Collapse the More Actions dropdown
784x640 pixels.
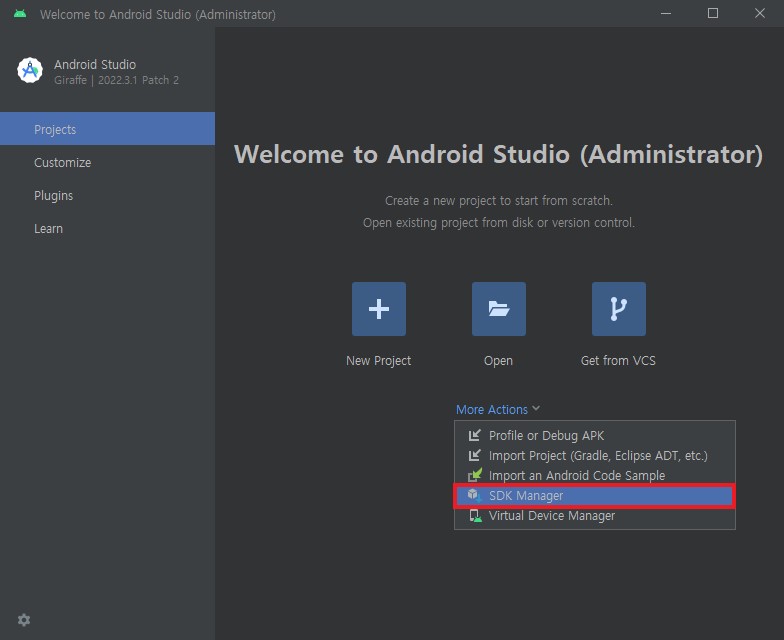(x=498, y=410)
